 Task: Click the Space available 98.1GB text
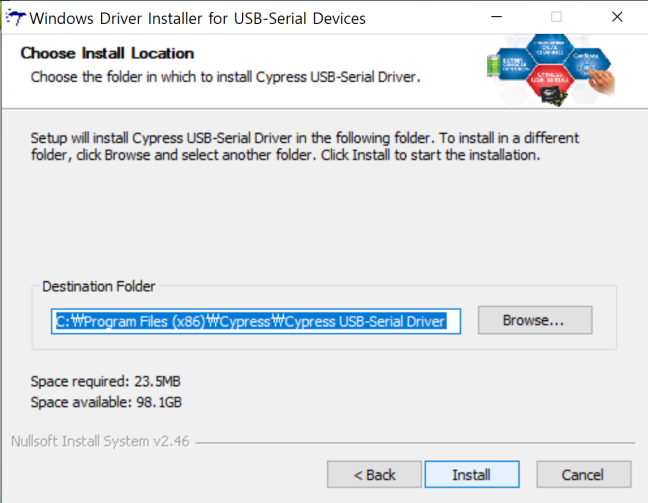106,402
